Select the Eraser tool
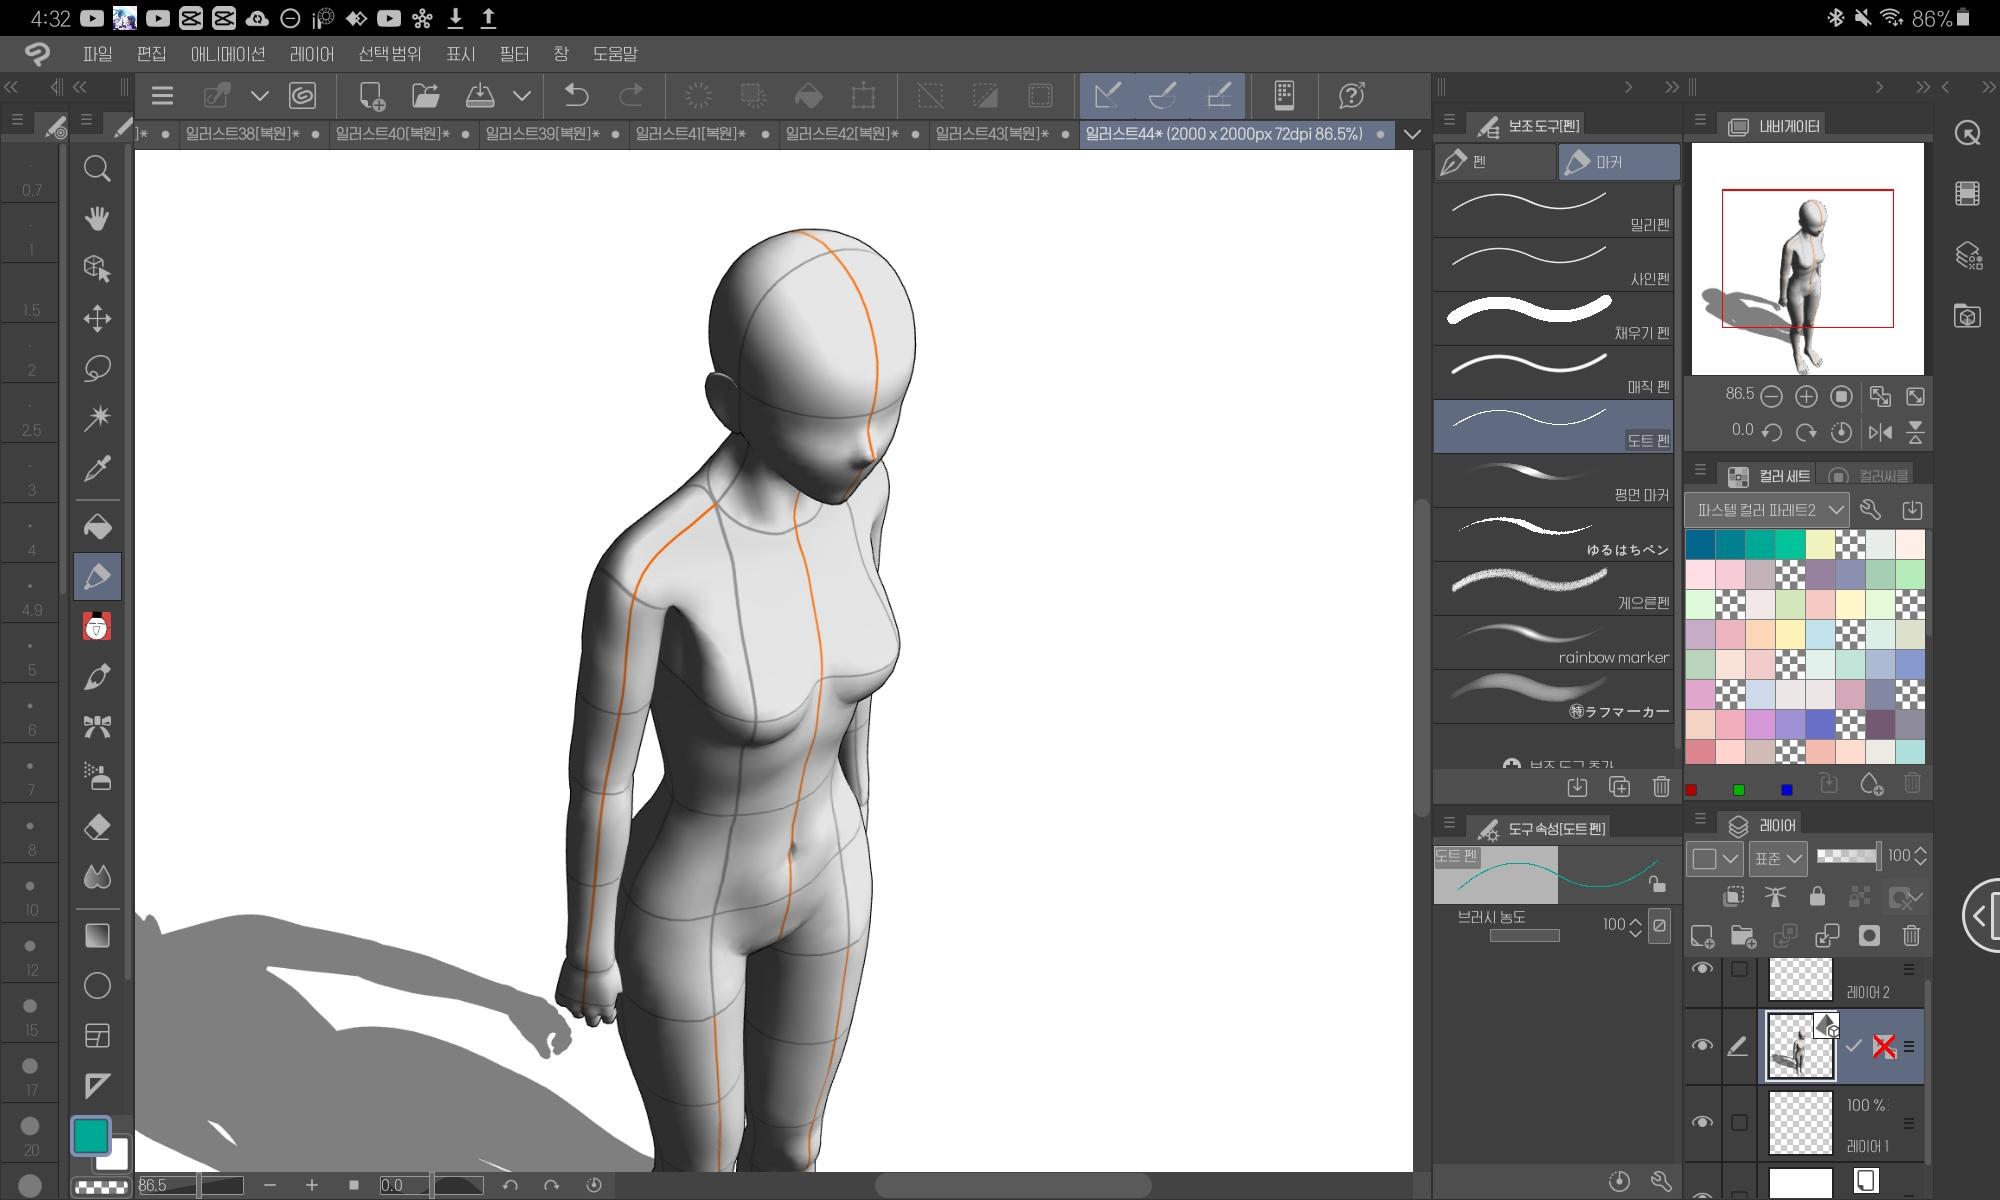The width and height of the screenshot is (2000, 1200). pos(97,827)
